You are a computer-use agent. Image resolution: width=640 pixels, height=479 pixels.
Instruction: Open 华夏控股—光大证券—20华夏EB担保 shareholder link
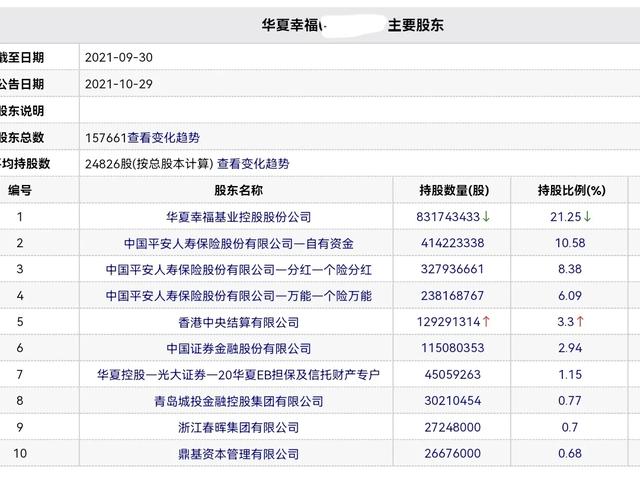pos(238,375)
